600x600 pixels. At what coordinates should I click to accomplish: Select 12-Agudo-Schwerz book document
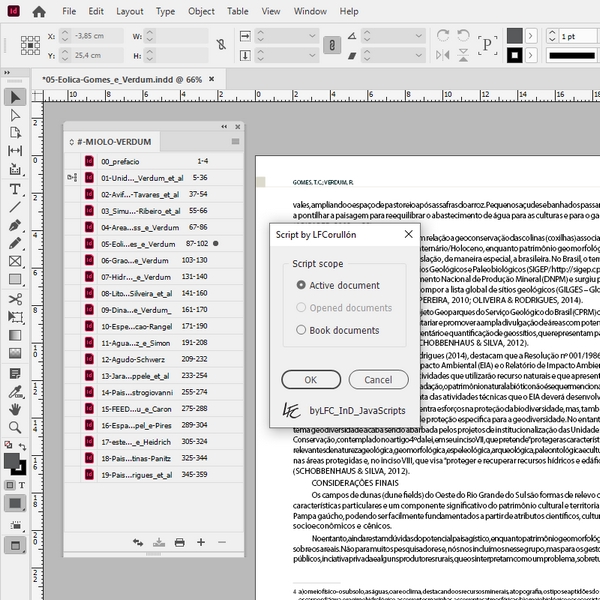pyautogui.click(x=153, y=359)
